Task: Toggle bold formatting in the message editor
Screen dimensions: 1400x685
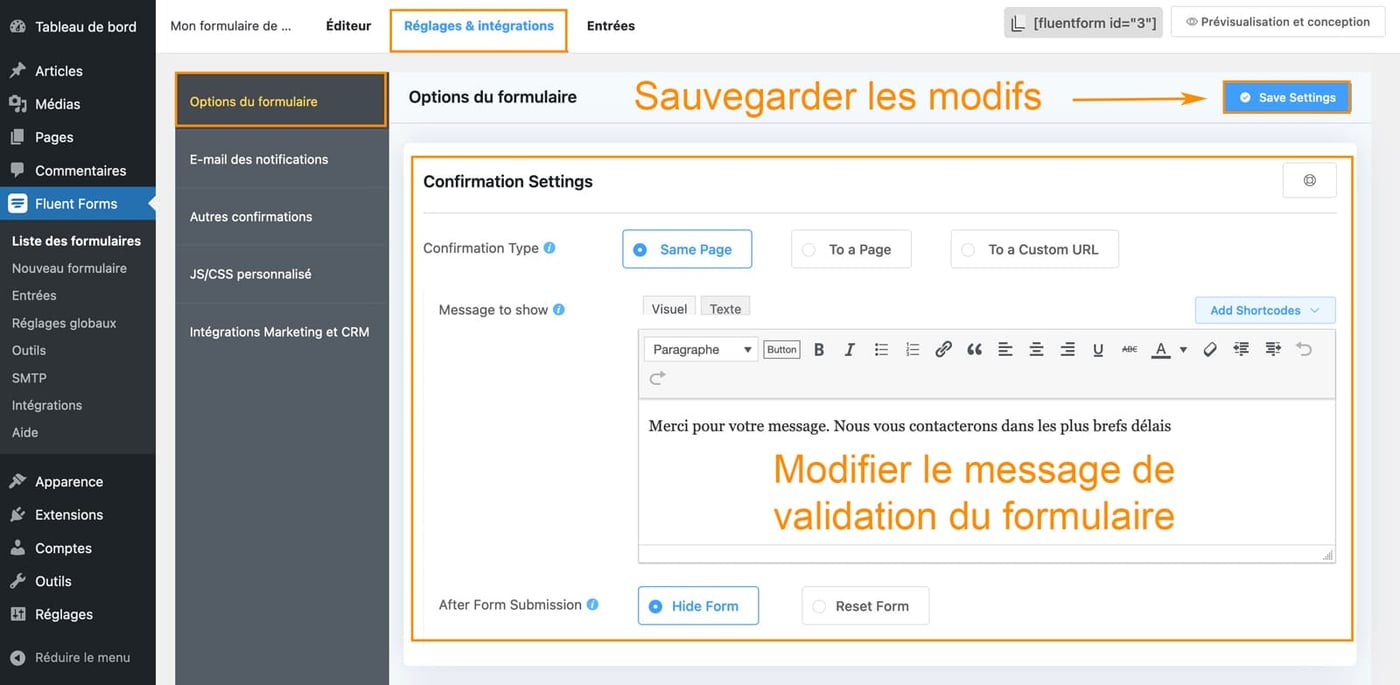Action: click(x=818, y=349)
